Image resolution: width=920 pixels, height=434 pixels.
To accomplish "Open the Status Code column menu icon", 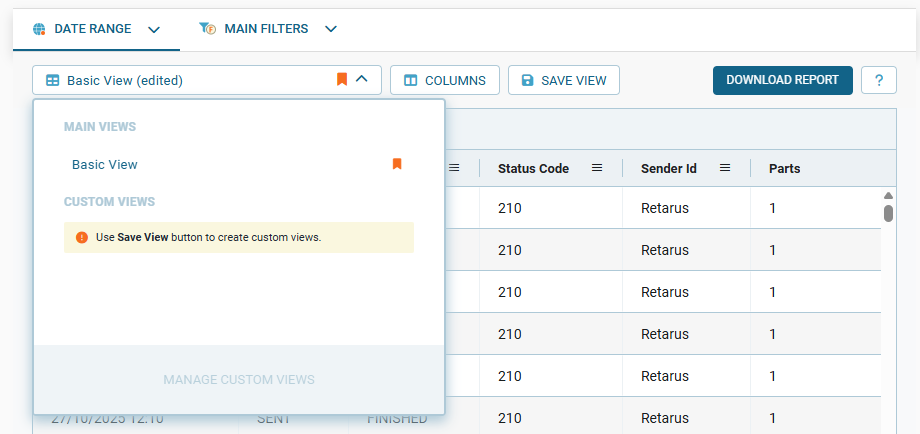I will 597,168.
